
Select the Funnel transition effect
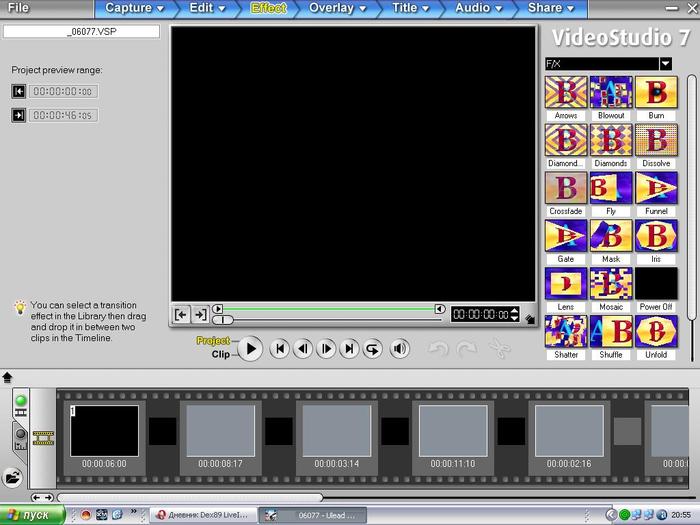point(656,188)
